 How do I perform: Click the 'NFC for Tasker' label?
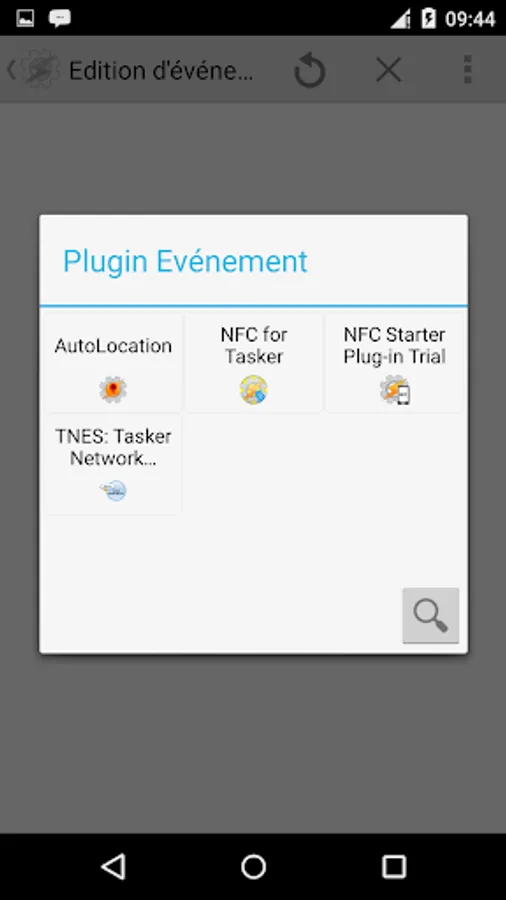tap(254, 345)
